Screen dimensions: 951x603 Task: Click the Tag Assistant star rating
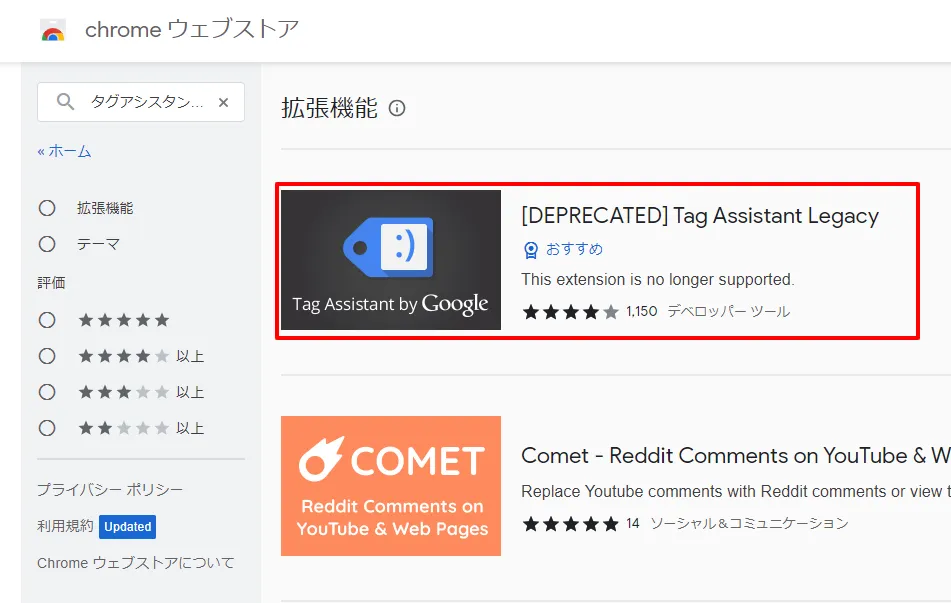571,312
